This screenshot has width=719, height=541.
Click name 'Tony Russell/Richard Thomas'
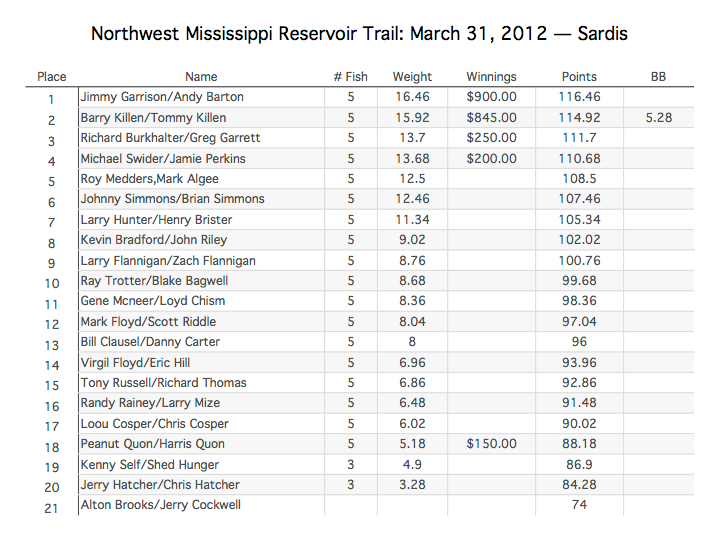click(164, 383)
